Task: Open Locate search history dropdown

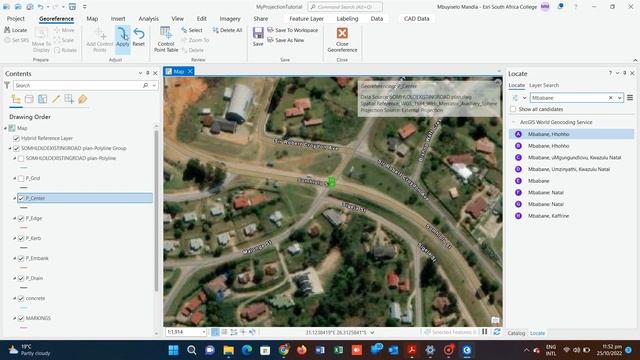Action: point(620,98)
